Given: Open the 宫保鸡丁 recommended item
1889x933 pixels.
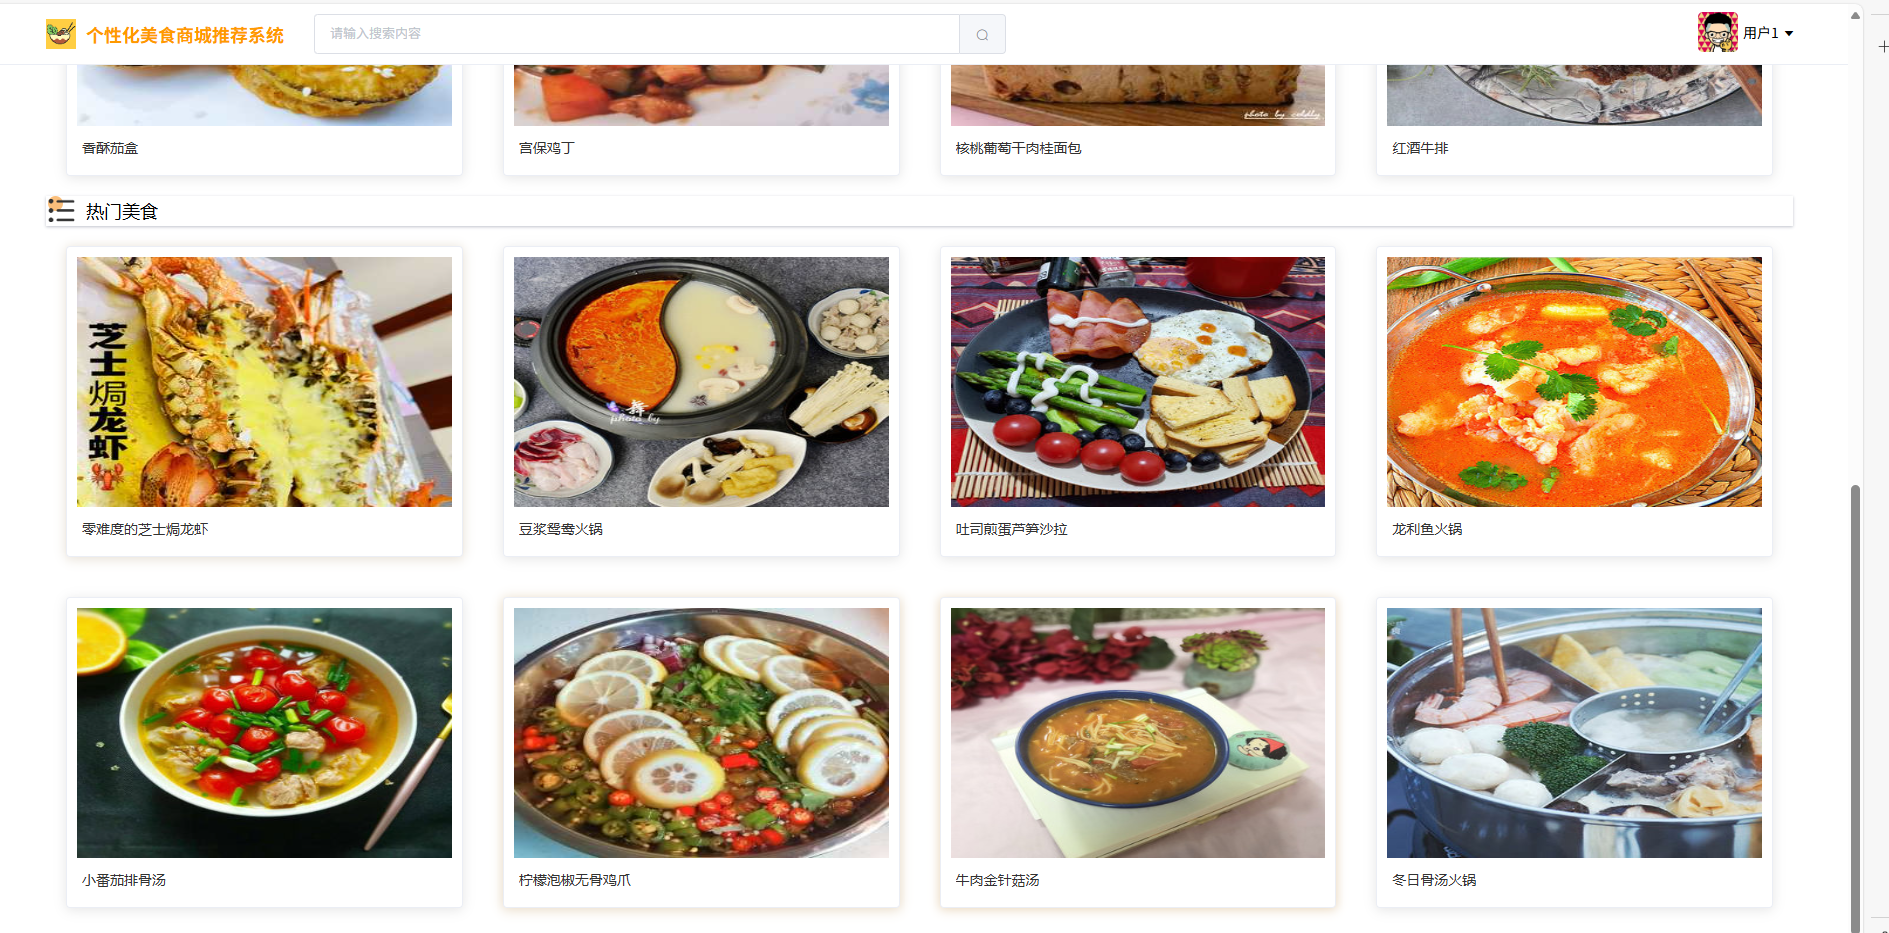Looking at the screenshot, I should (x=546, y=148).
